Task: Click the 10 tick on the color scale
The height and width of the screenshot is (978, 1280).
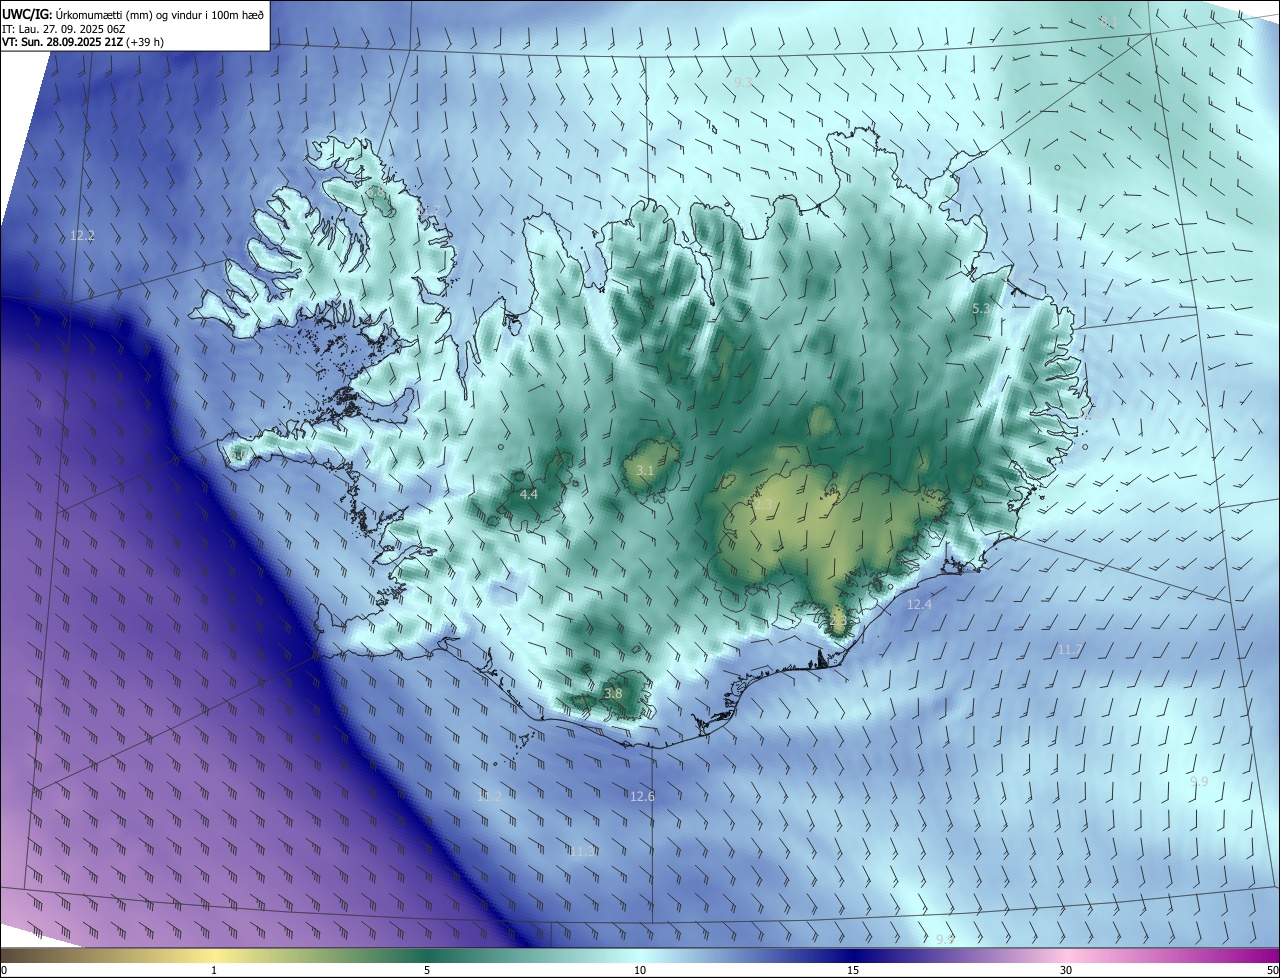Action: (640, 970)
